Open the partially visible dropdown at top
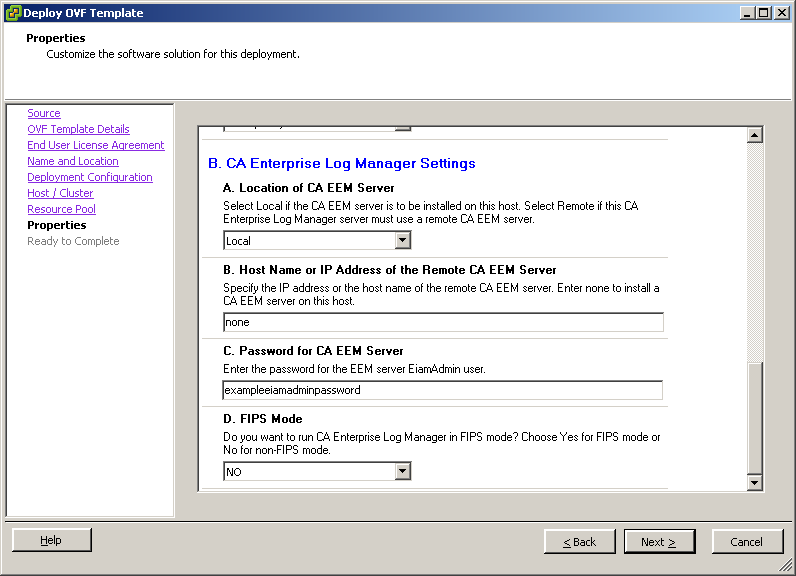The width and height of the screenshot is (796, 576). point(402,128)
